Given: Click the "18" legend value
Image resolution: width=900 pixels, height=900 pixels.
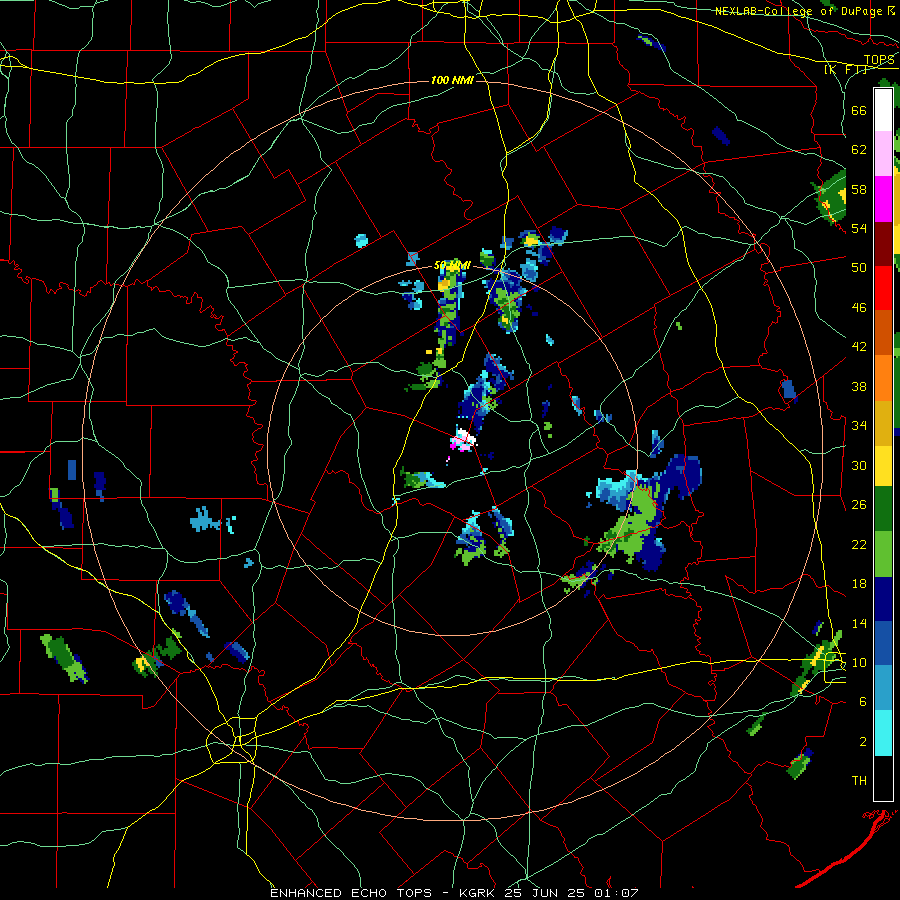Looking at the screenshot, I should (x=859, y=584).
